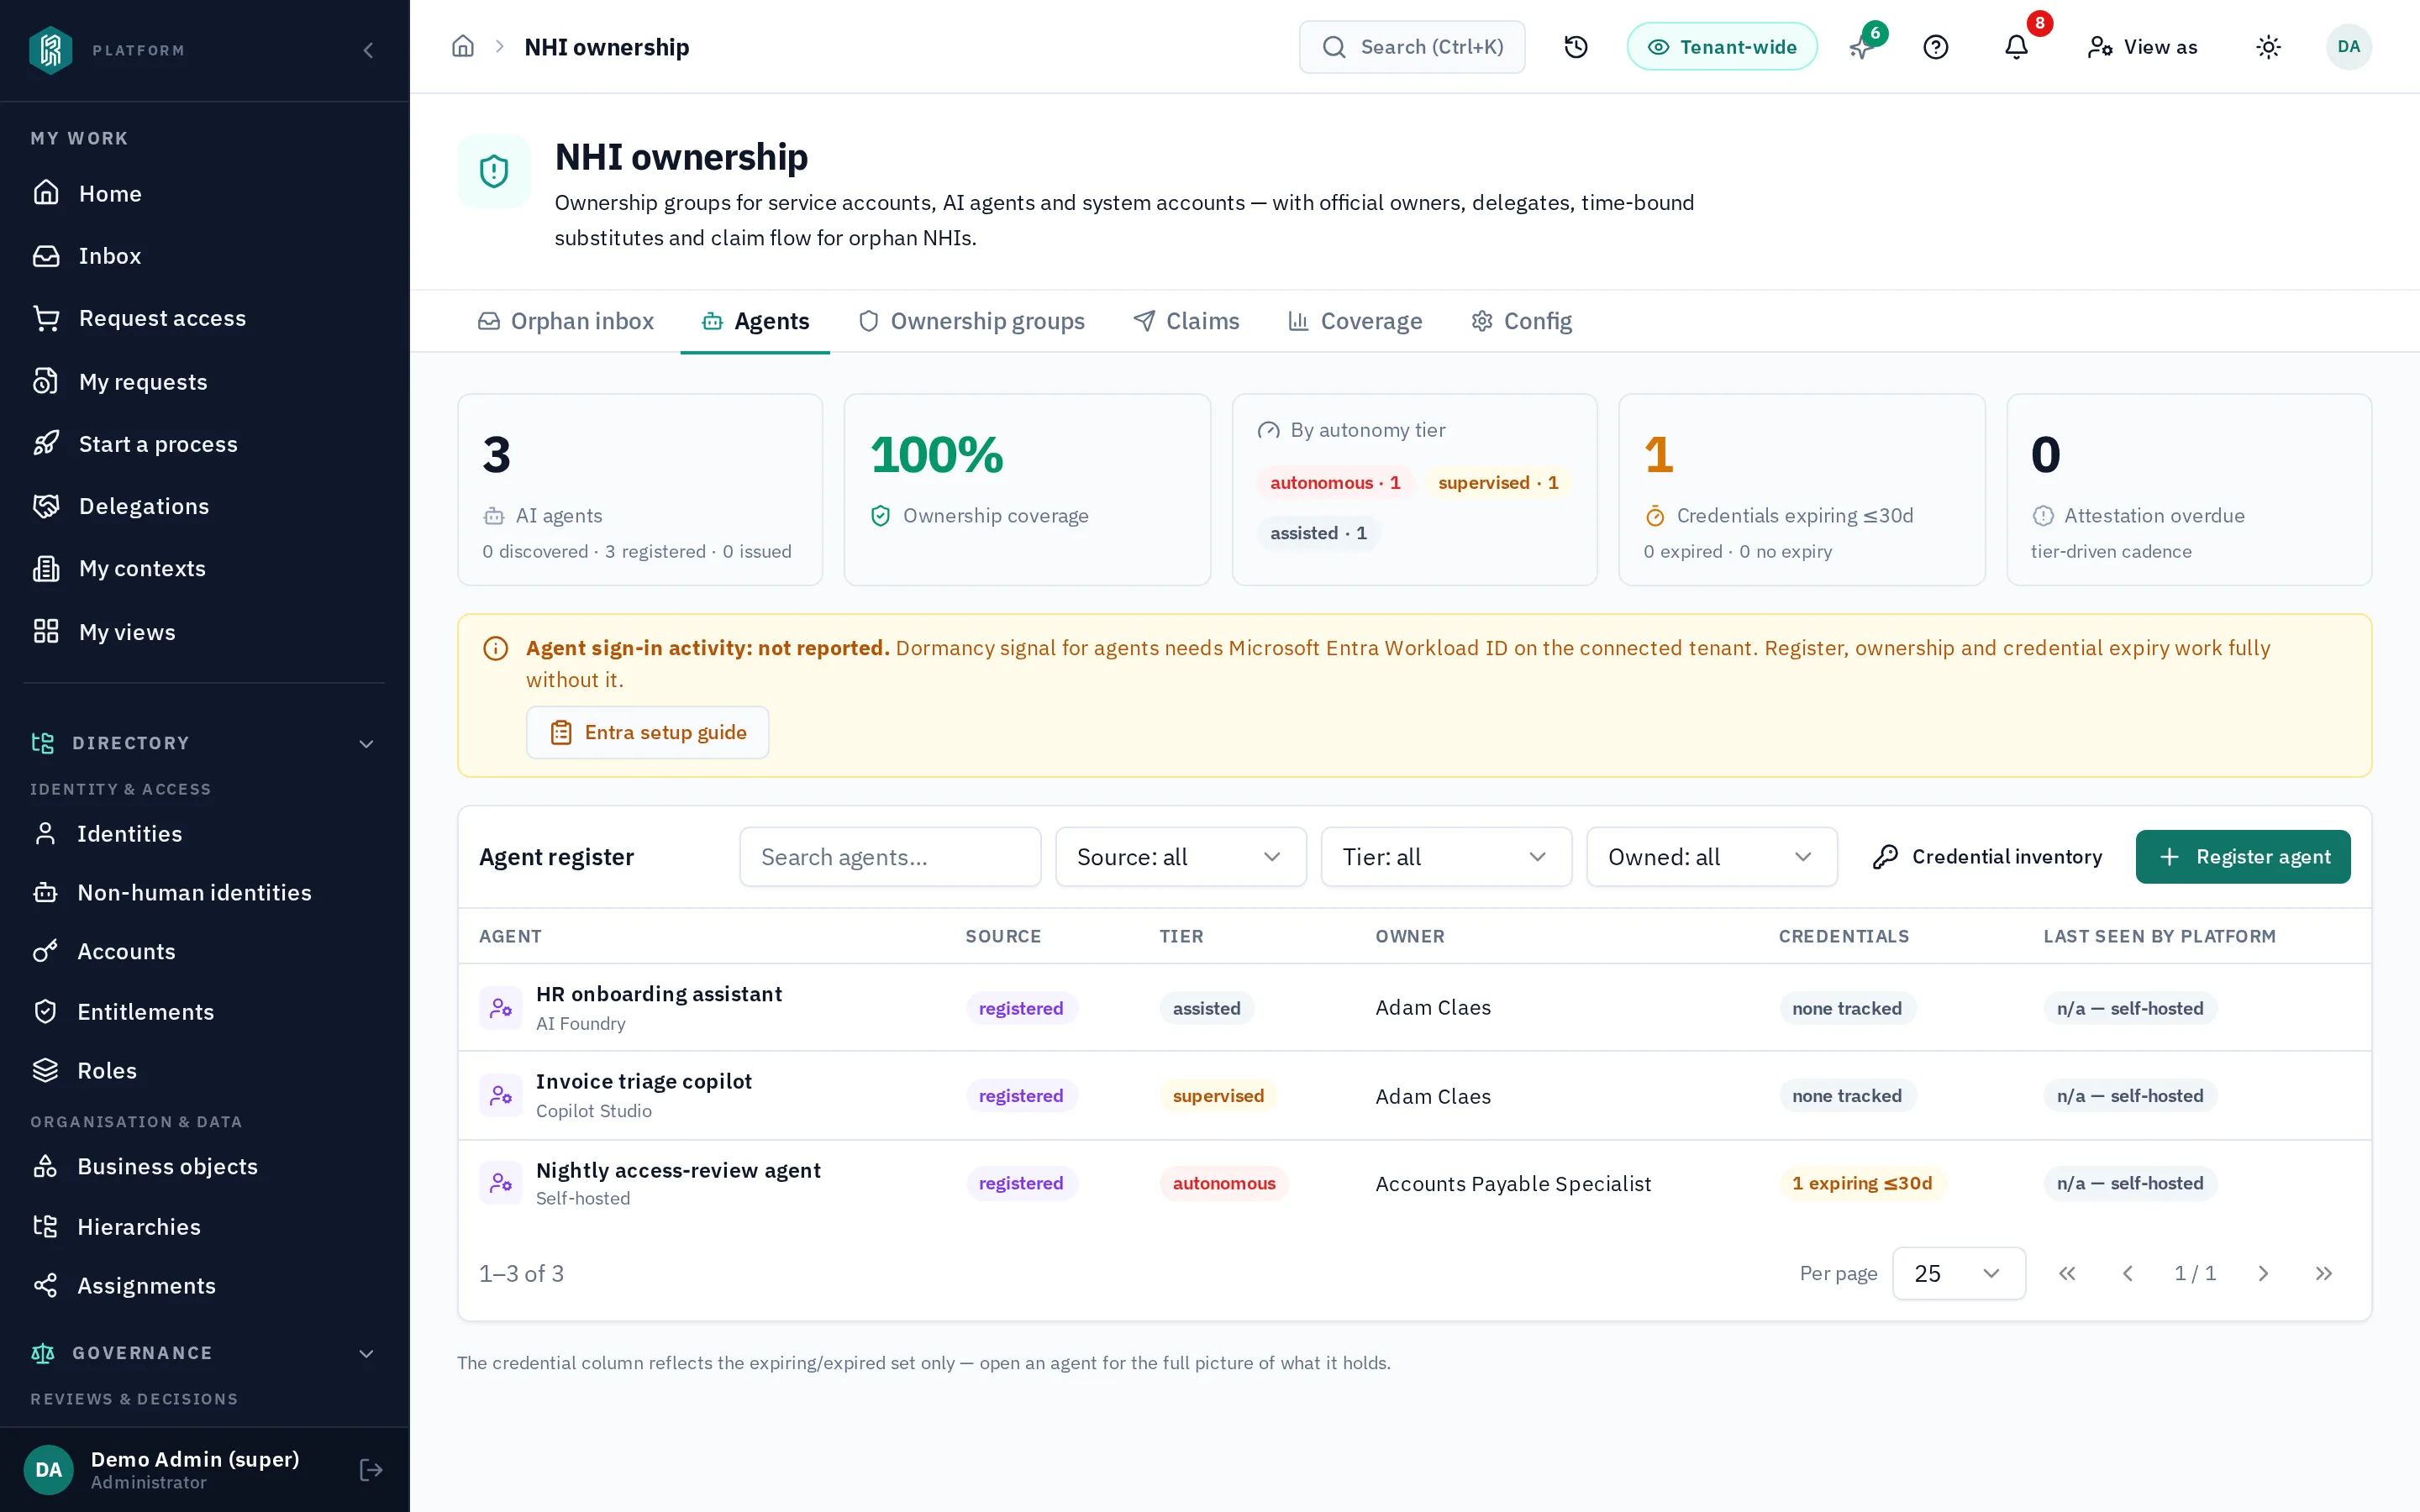Open Assignments in sidebar
Screen dimensions: 2420x1512
(x=204, y=1286)
